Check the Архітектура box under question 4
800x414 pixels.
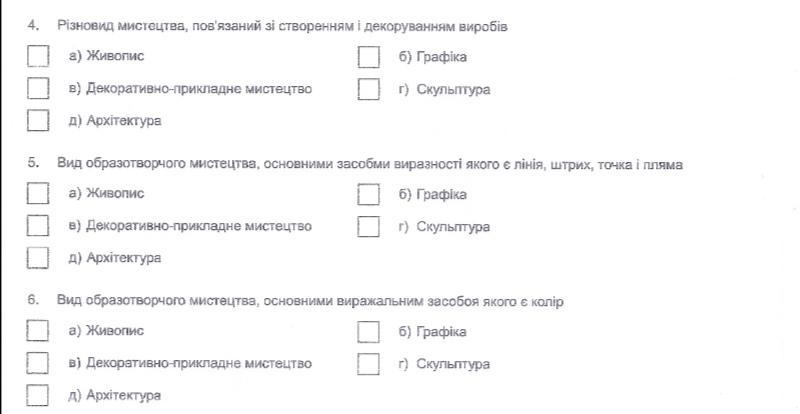tap(38, 120)
